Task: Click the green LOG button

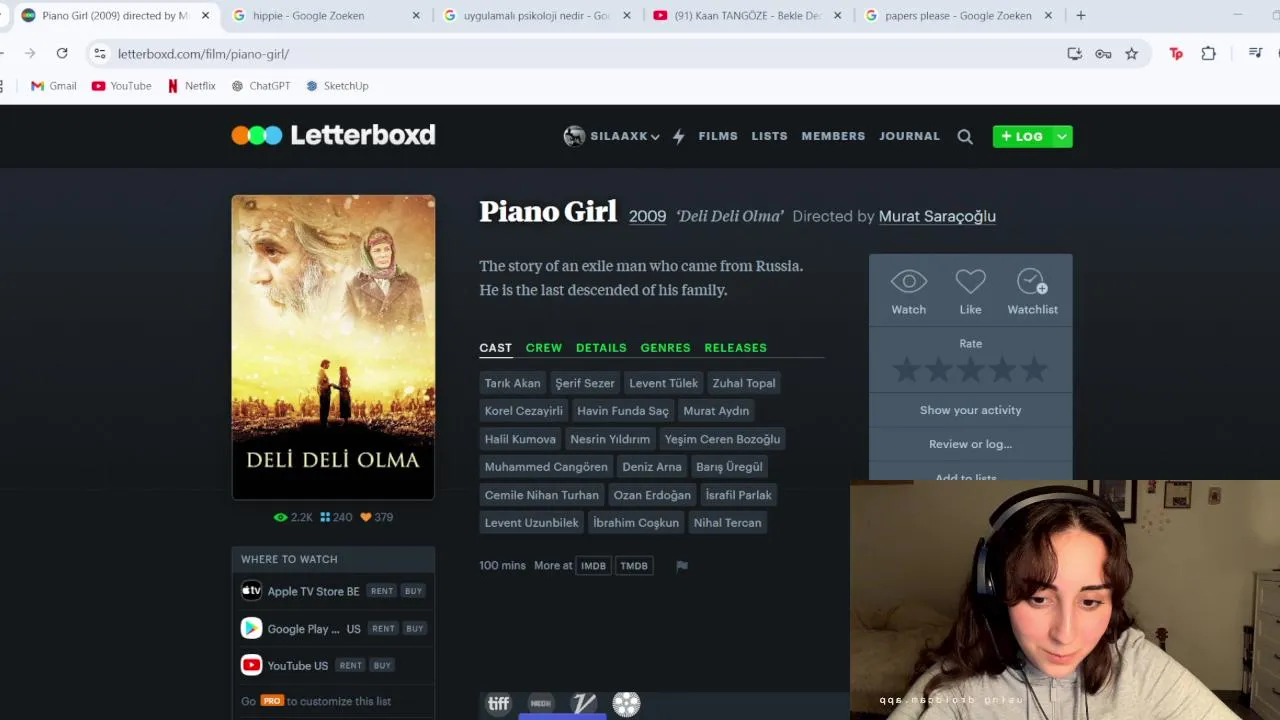Action: pyautogui.click(x=1022, y=136)
